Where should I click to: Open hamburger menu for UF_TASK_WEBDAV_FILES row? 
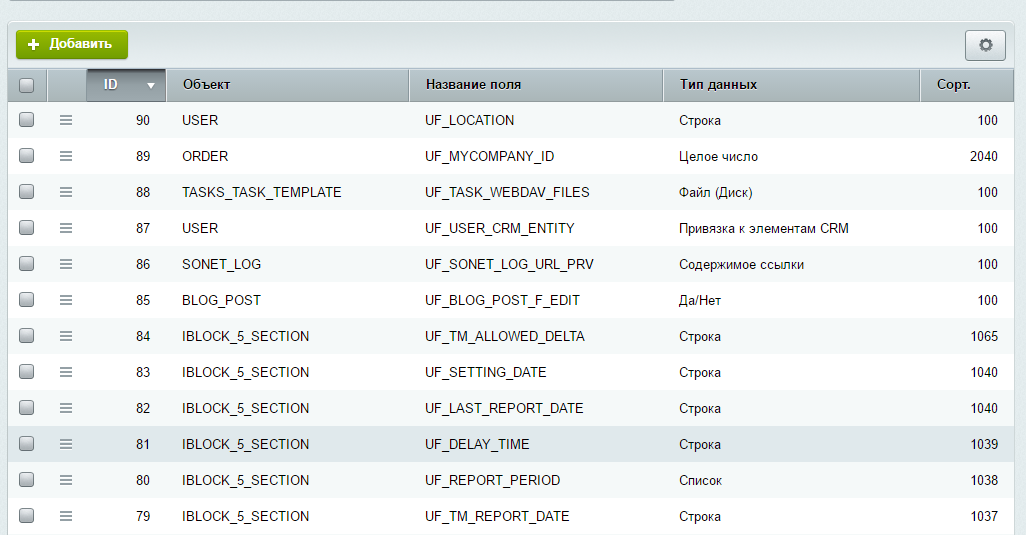tap(66, 192)
